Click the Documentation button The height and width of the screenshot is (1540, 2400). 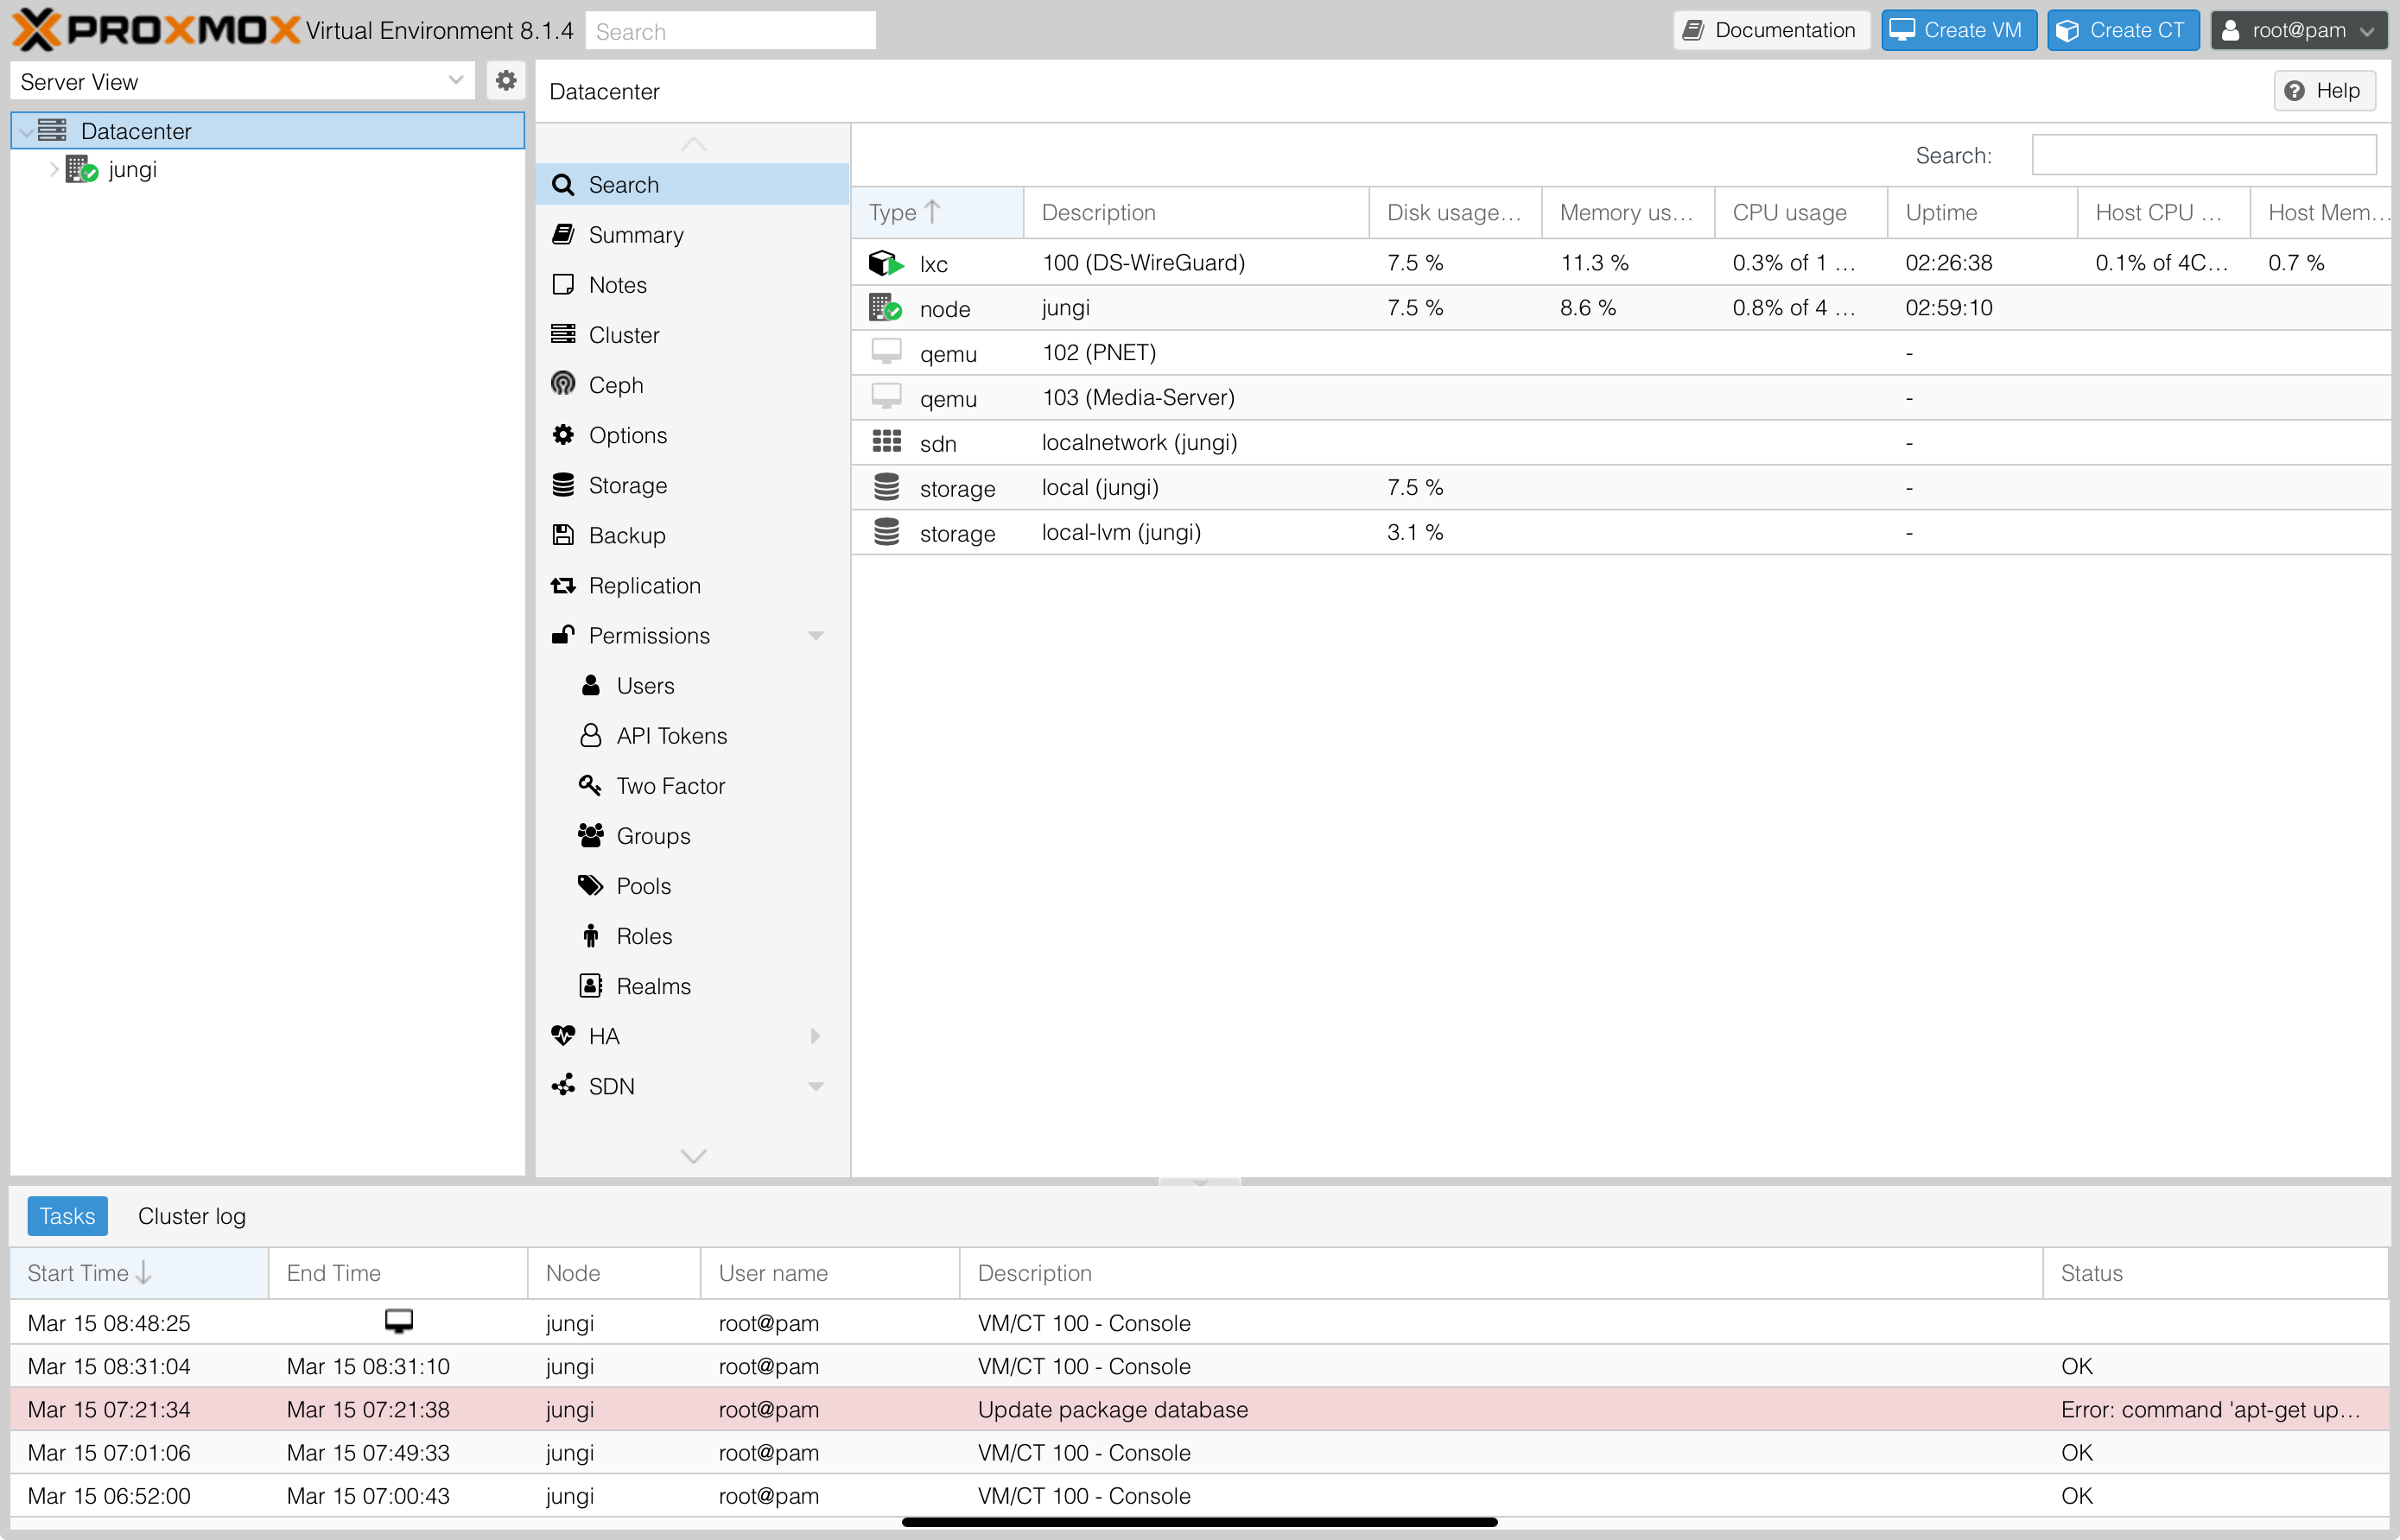1770,30
